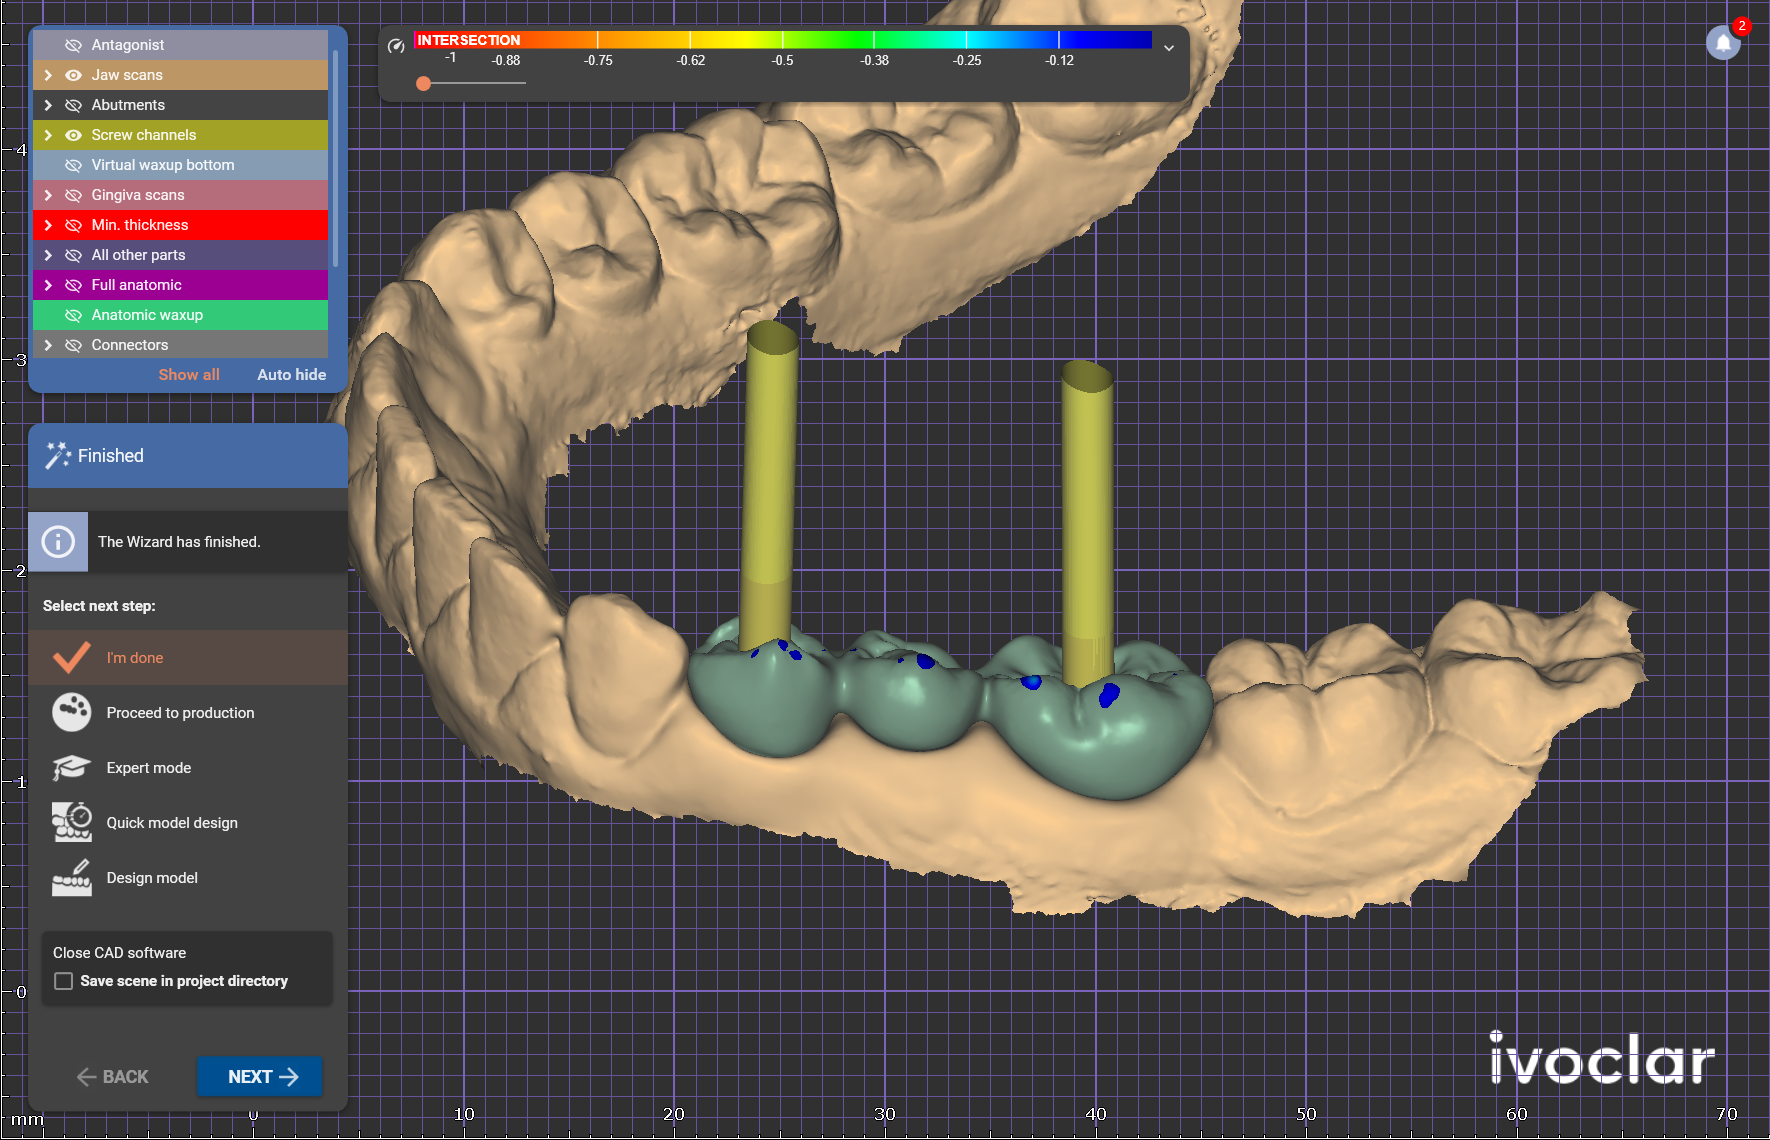Select the Full anatomic layer row

tap(180, 285)
